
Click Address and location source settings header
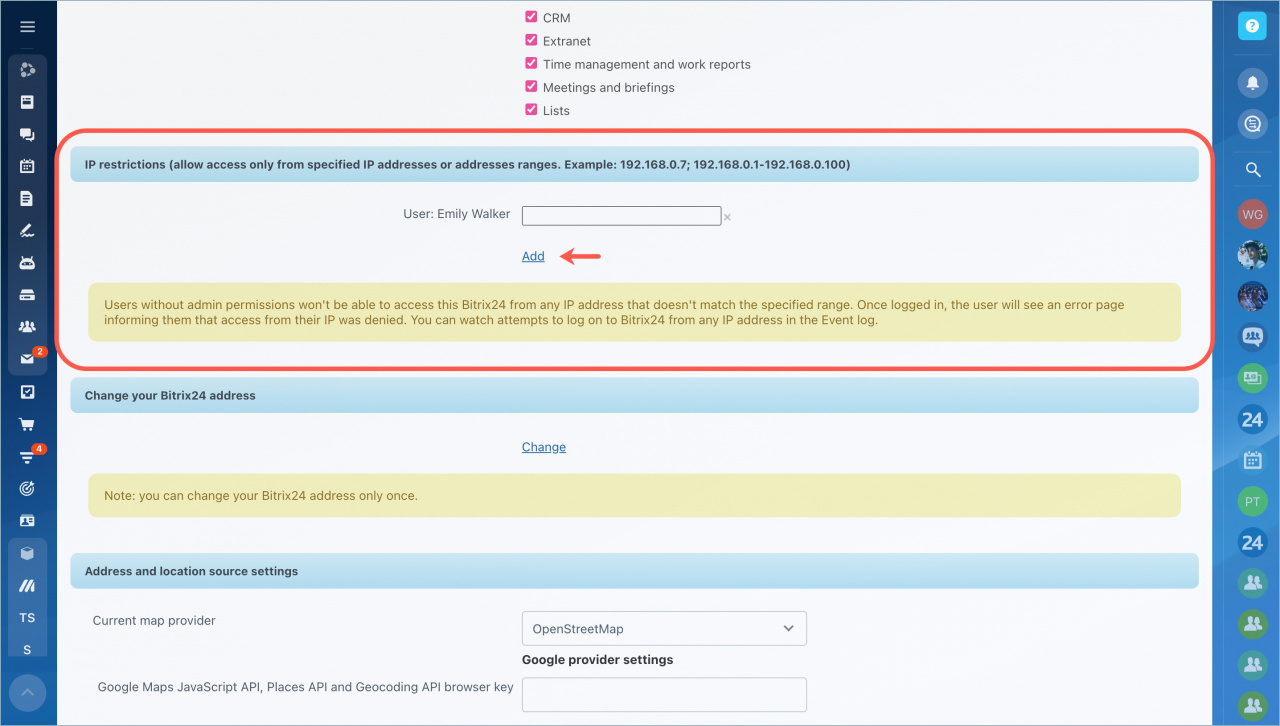click(x=634, y=571)
